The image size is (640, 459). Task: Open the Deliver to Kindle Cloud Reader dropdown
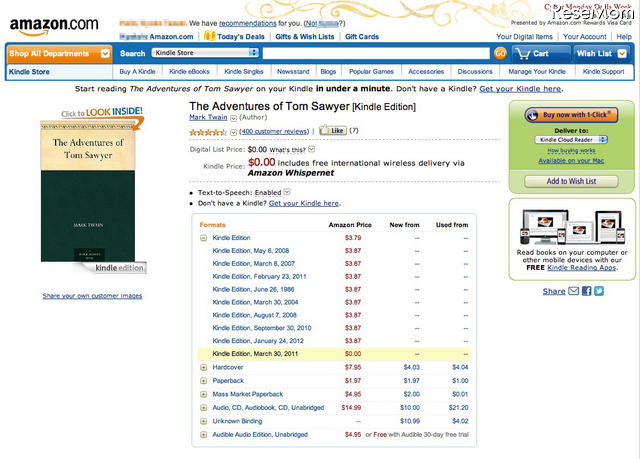[x=571, y=140]
